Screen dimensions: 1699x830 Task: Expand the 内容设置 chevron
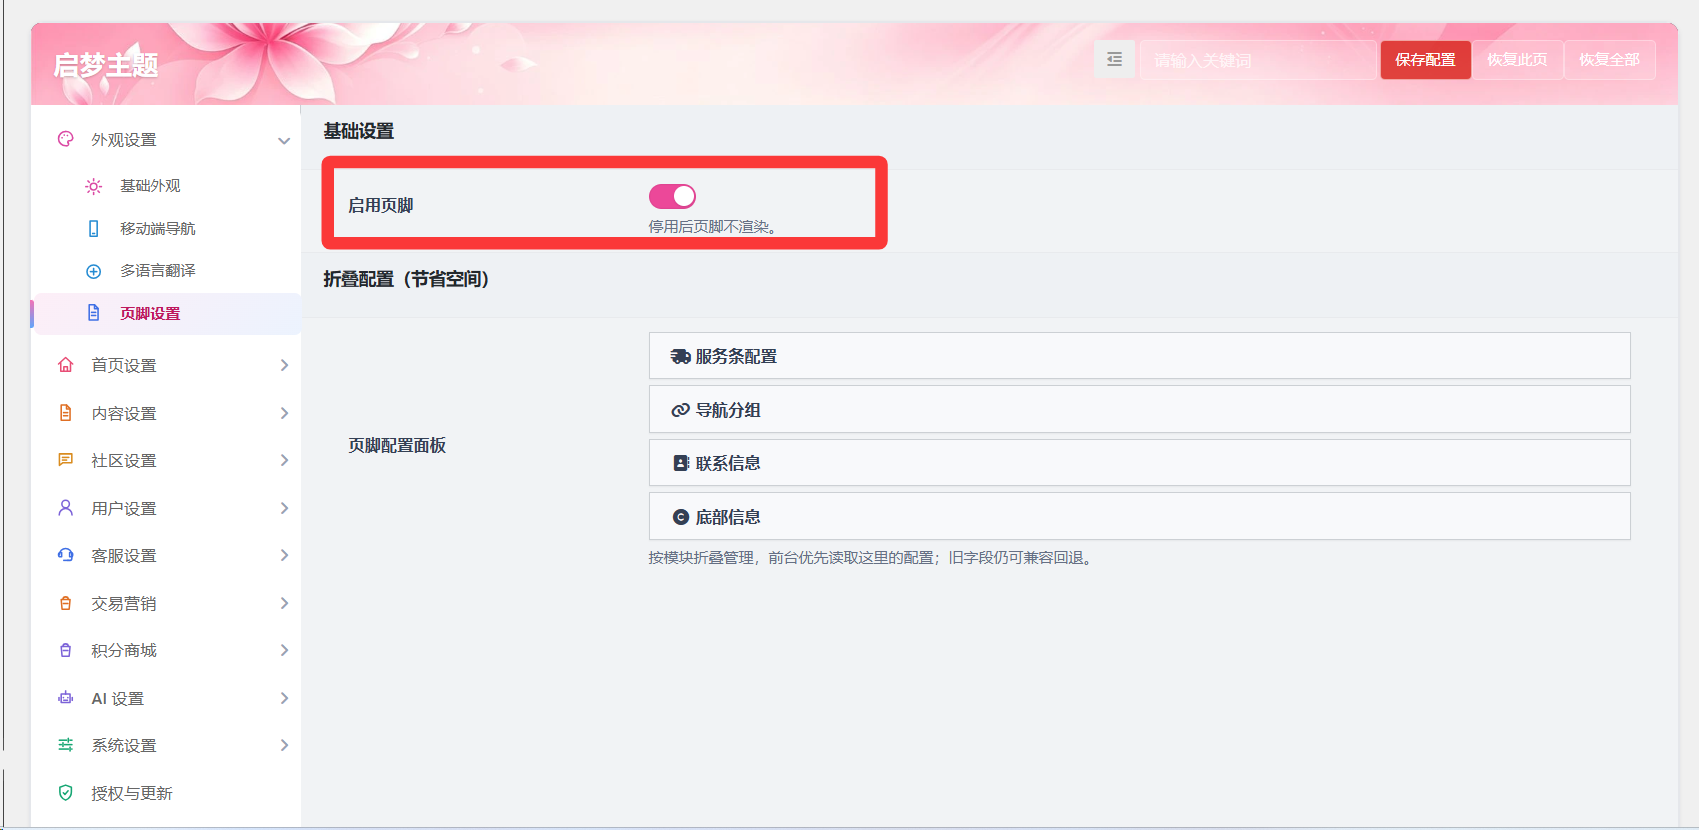tap(284, 413)
